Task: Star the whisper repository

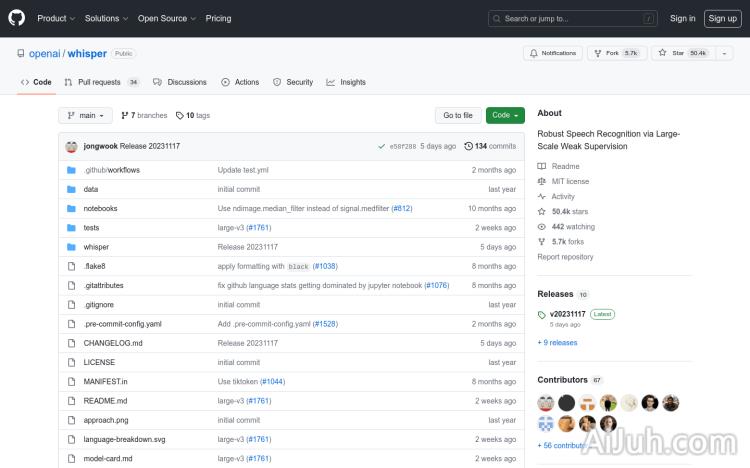Action: 678,53
